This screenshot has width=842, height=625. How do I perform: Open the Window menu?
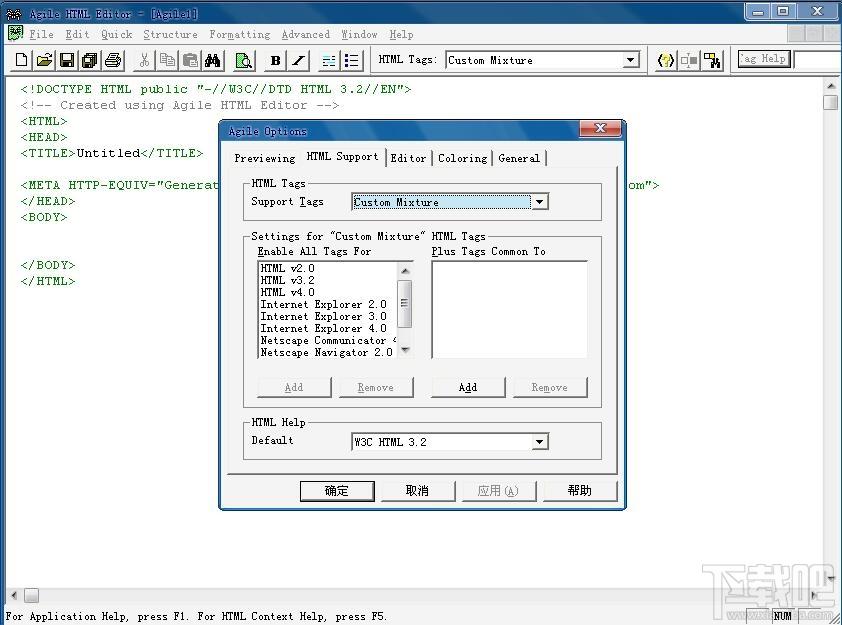tap(359, 34)
